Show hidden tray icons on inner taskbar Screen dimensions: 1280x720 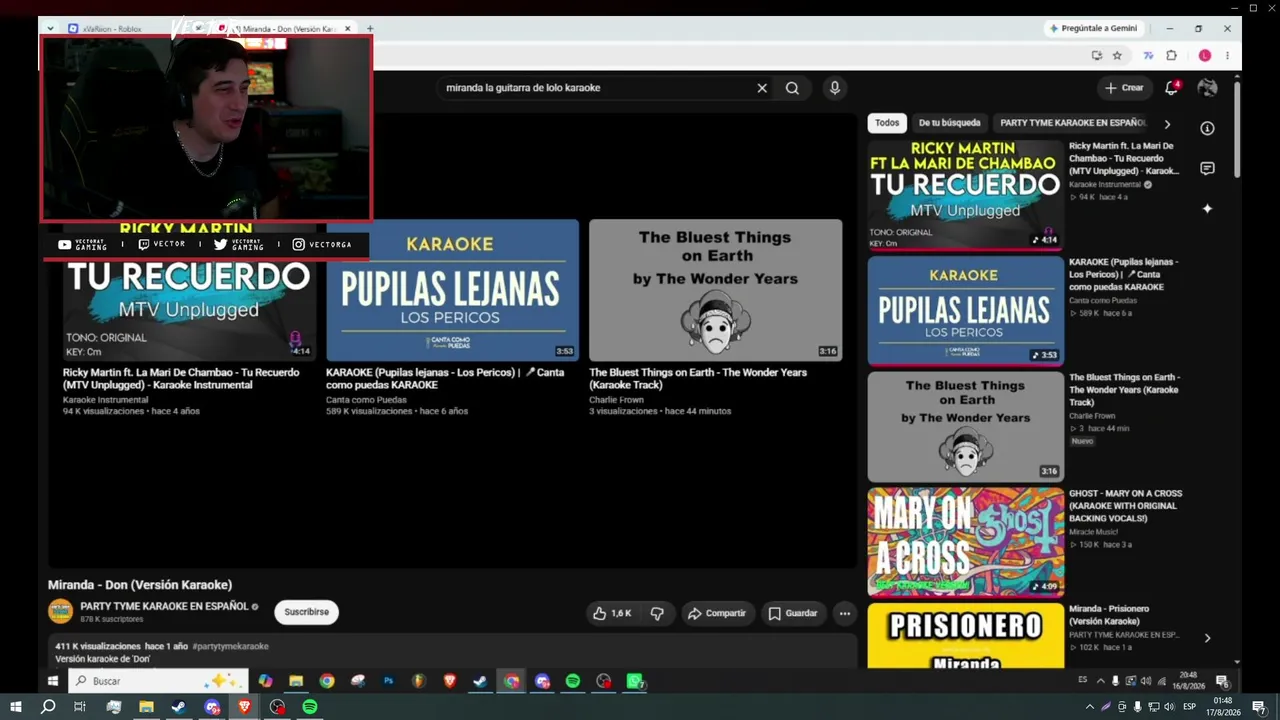click(1101, 681)
